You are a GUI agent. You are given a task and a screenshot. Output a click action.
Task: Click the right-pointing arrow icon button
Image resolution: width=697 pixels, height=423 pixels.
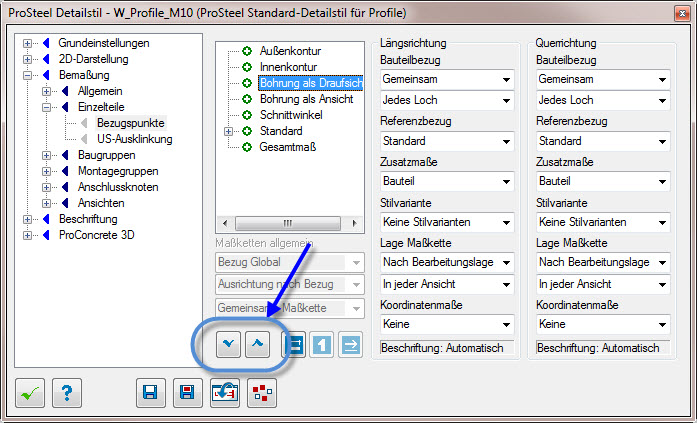click(x=350, y=344)
